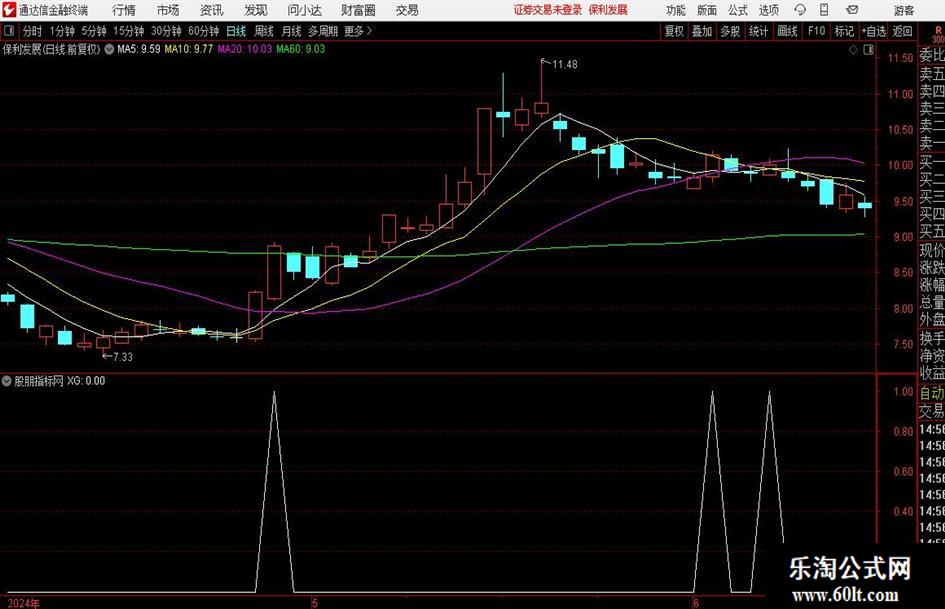
Task: Open the 市场 menu
Action: click(168, 10)
